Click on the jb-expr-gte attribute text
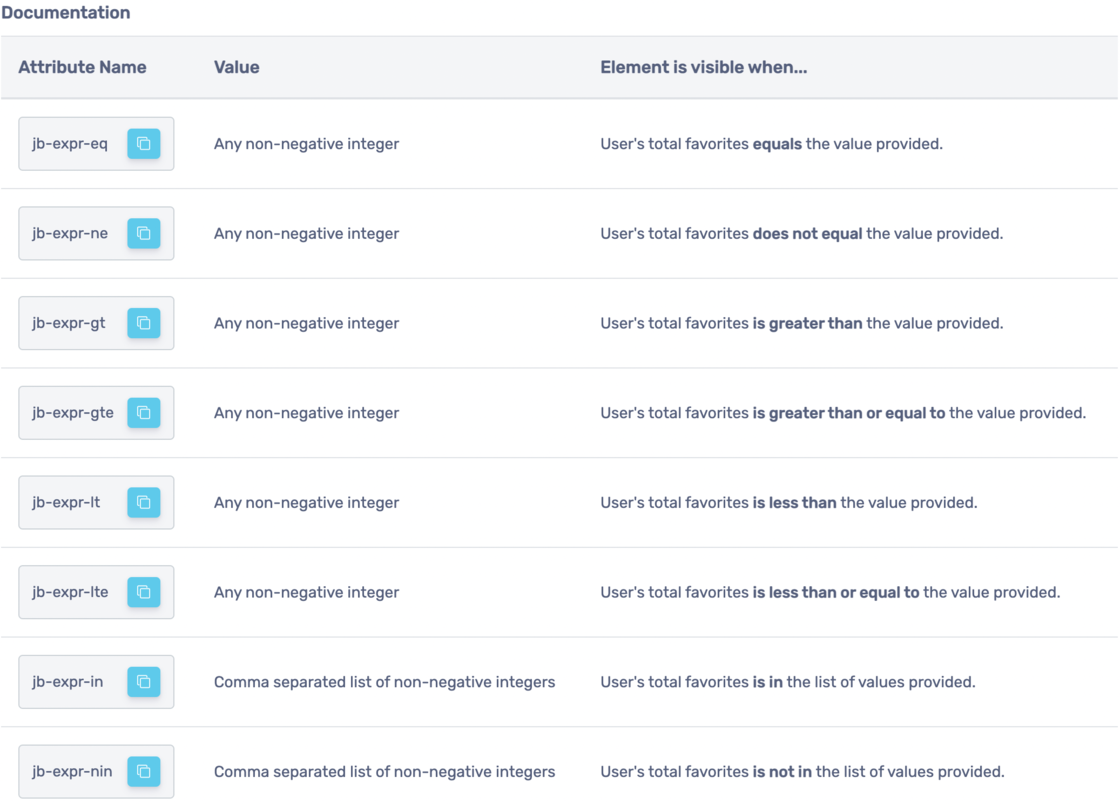Screen dimensions: 1120x804 point(73,413)
